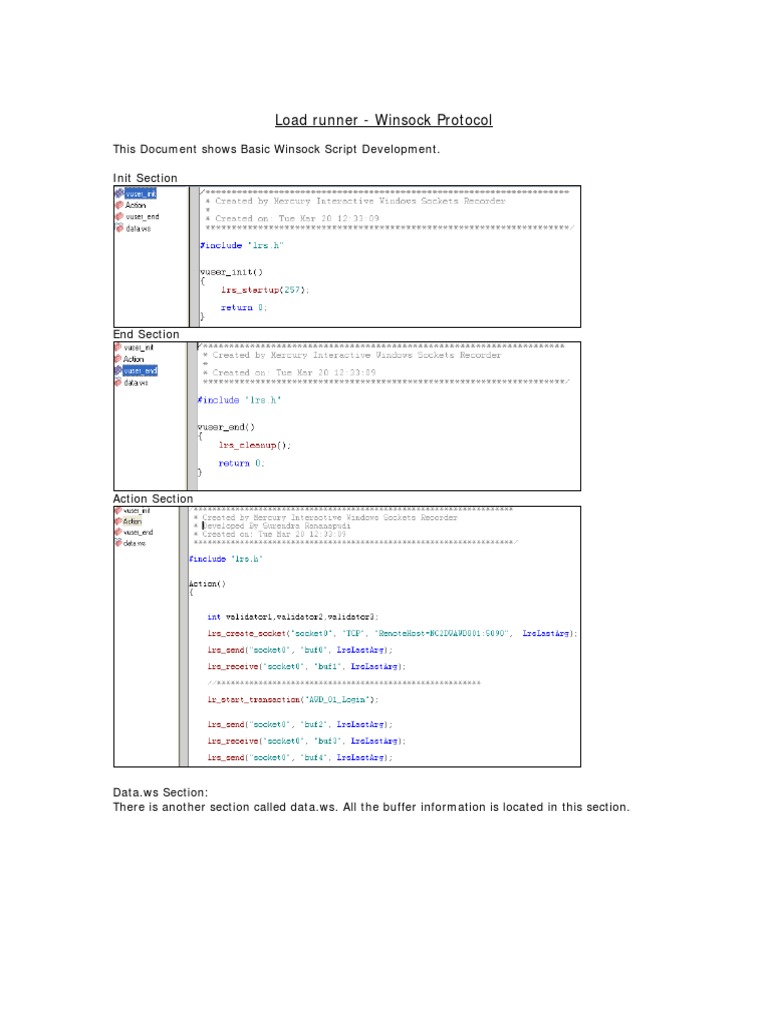Click the vuser_end icon in End Section tree

(x=118, y=371)
